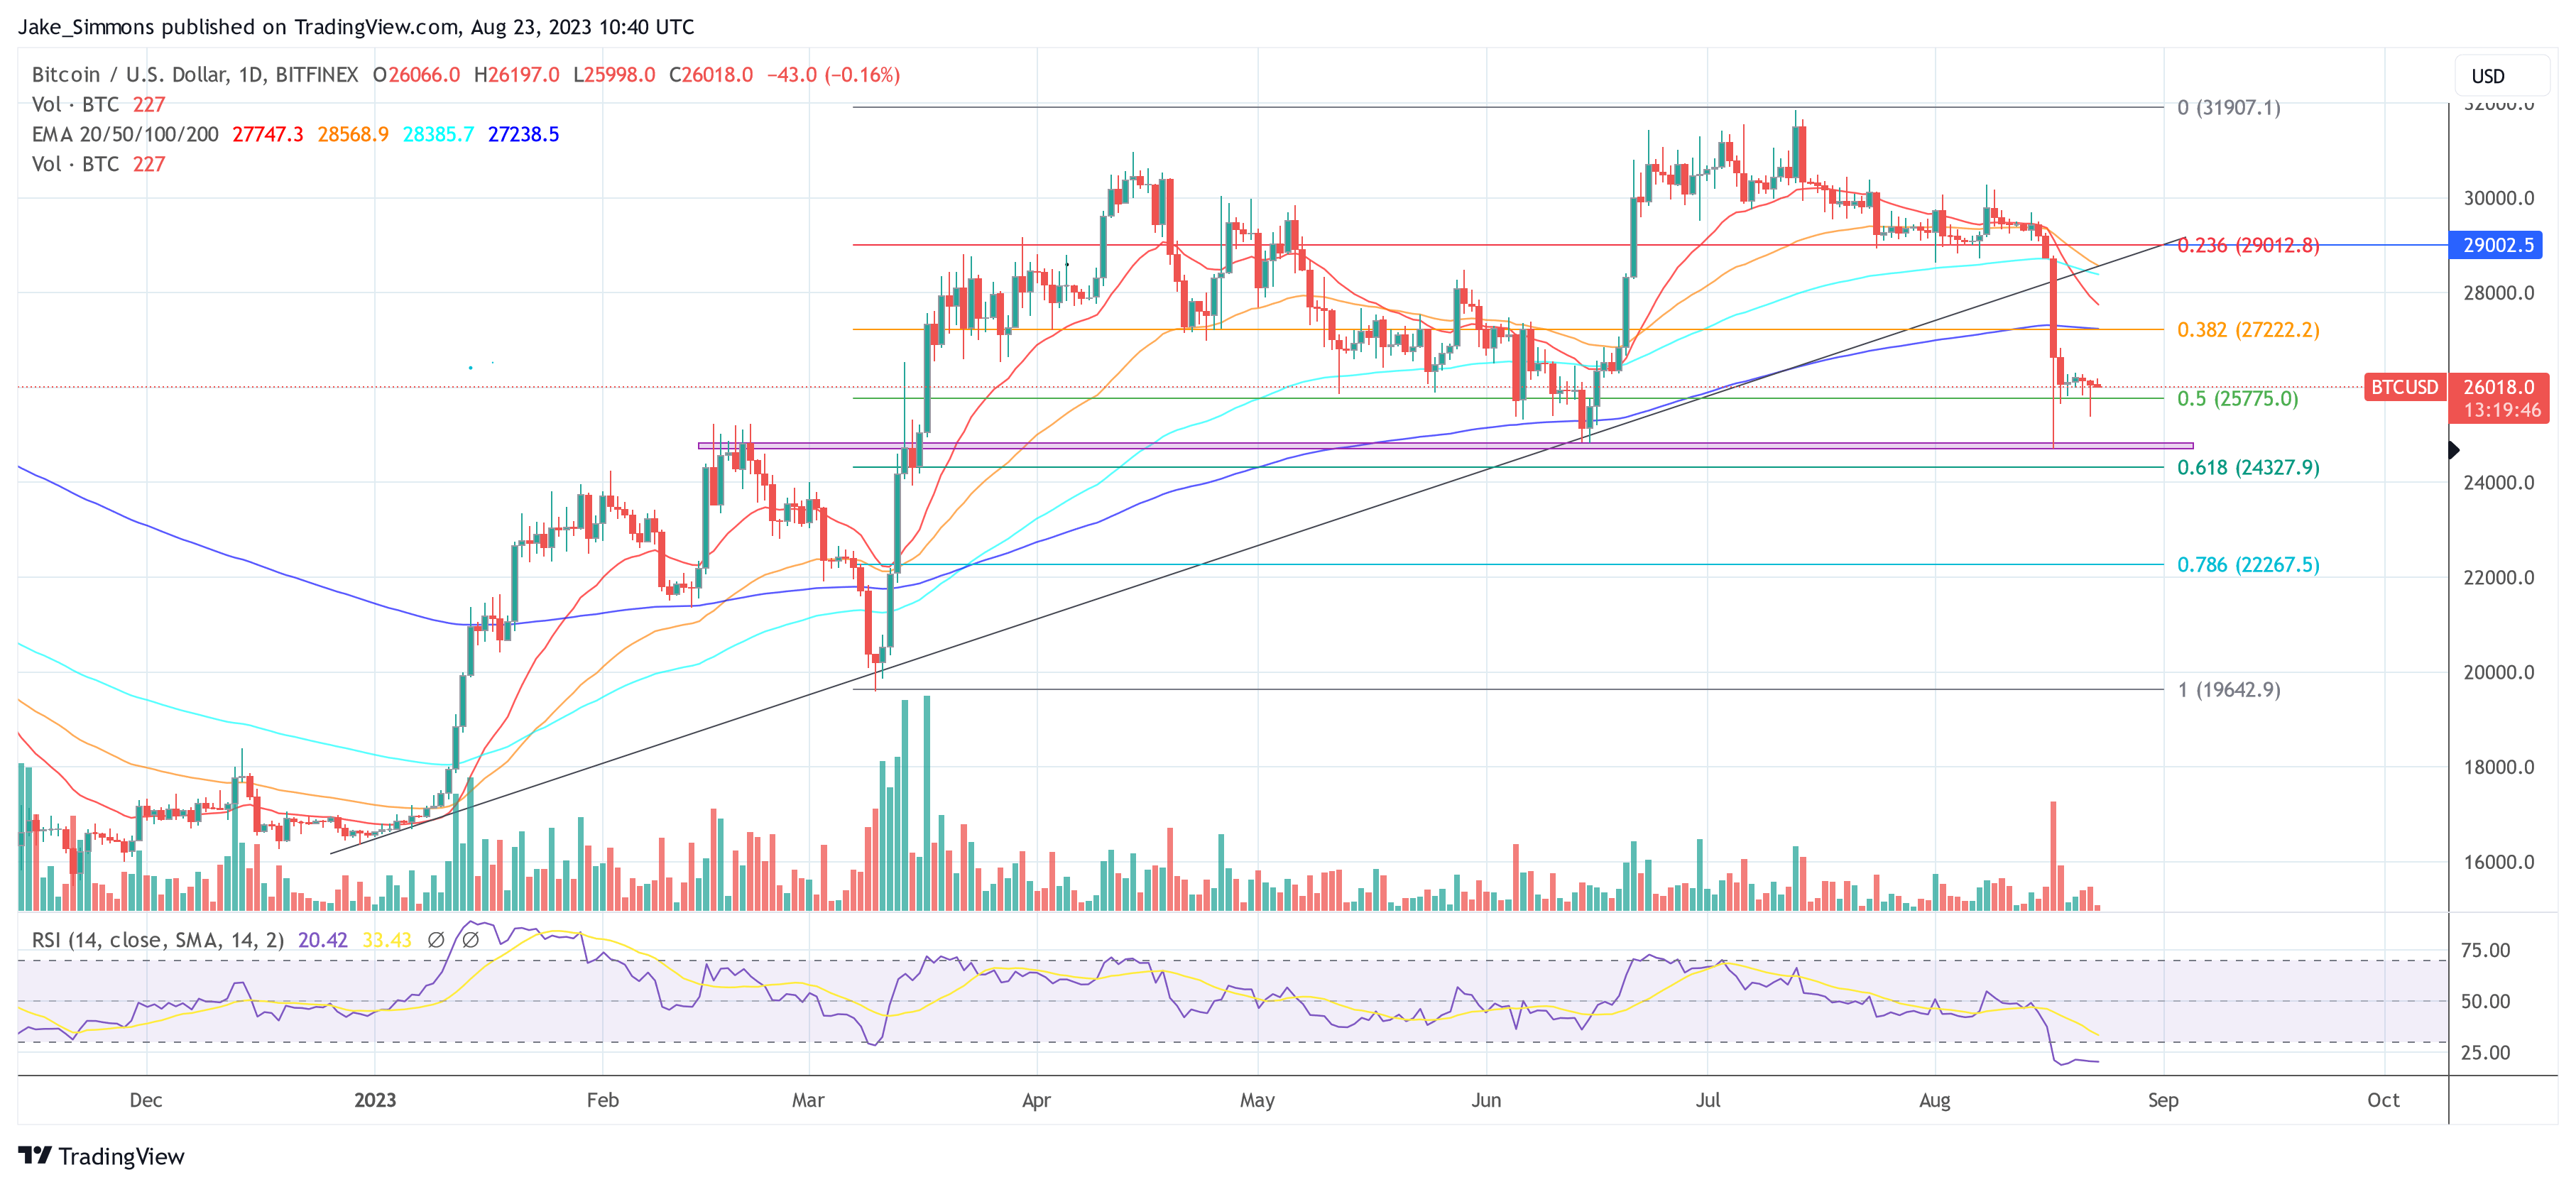
Task: Click the Jun label on the time axis
Action: (1486, 1100)
